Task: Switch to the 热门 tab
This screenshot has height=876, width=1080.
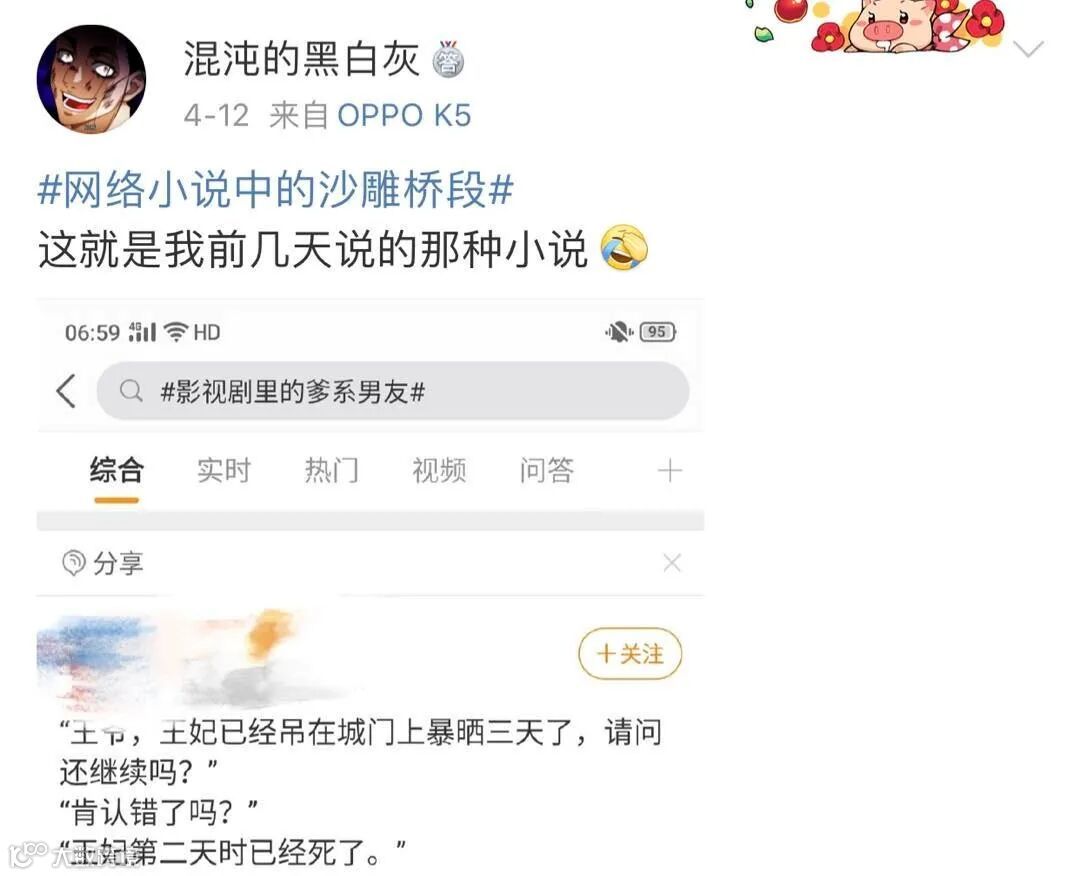Action: [x=331, y=471]
